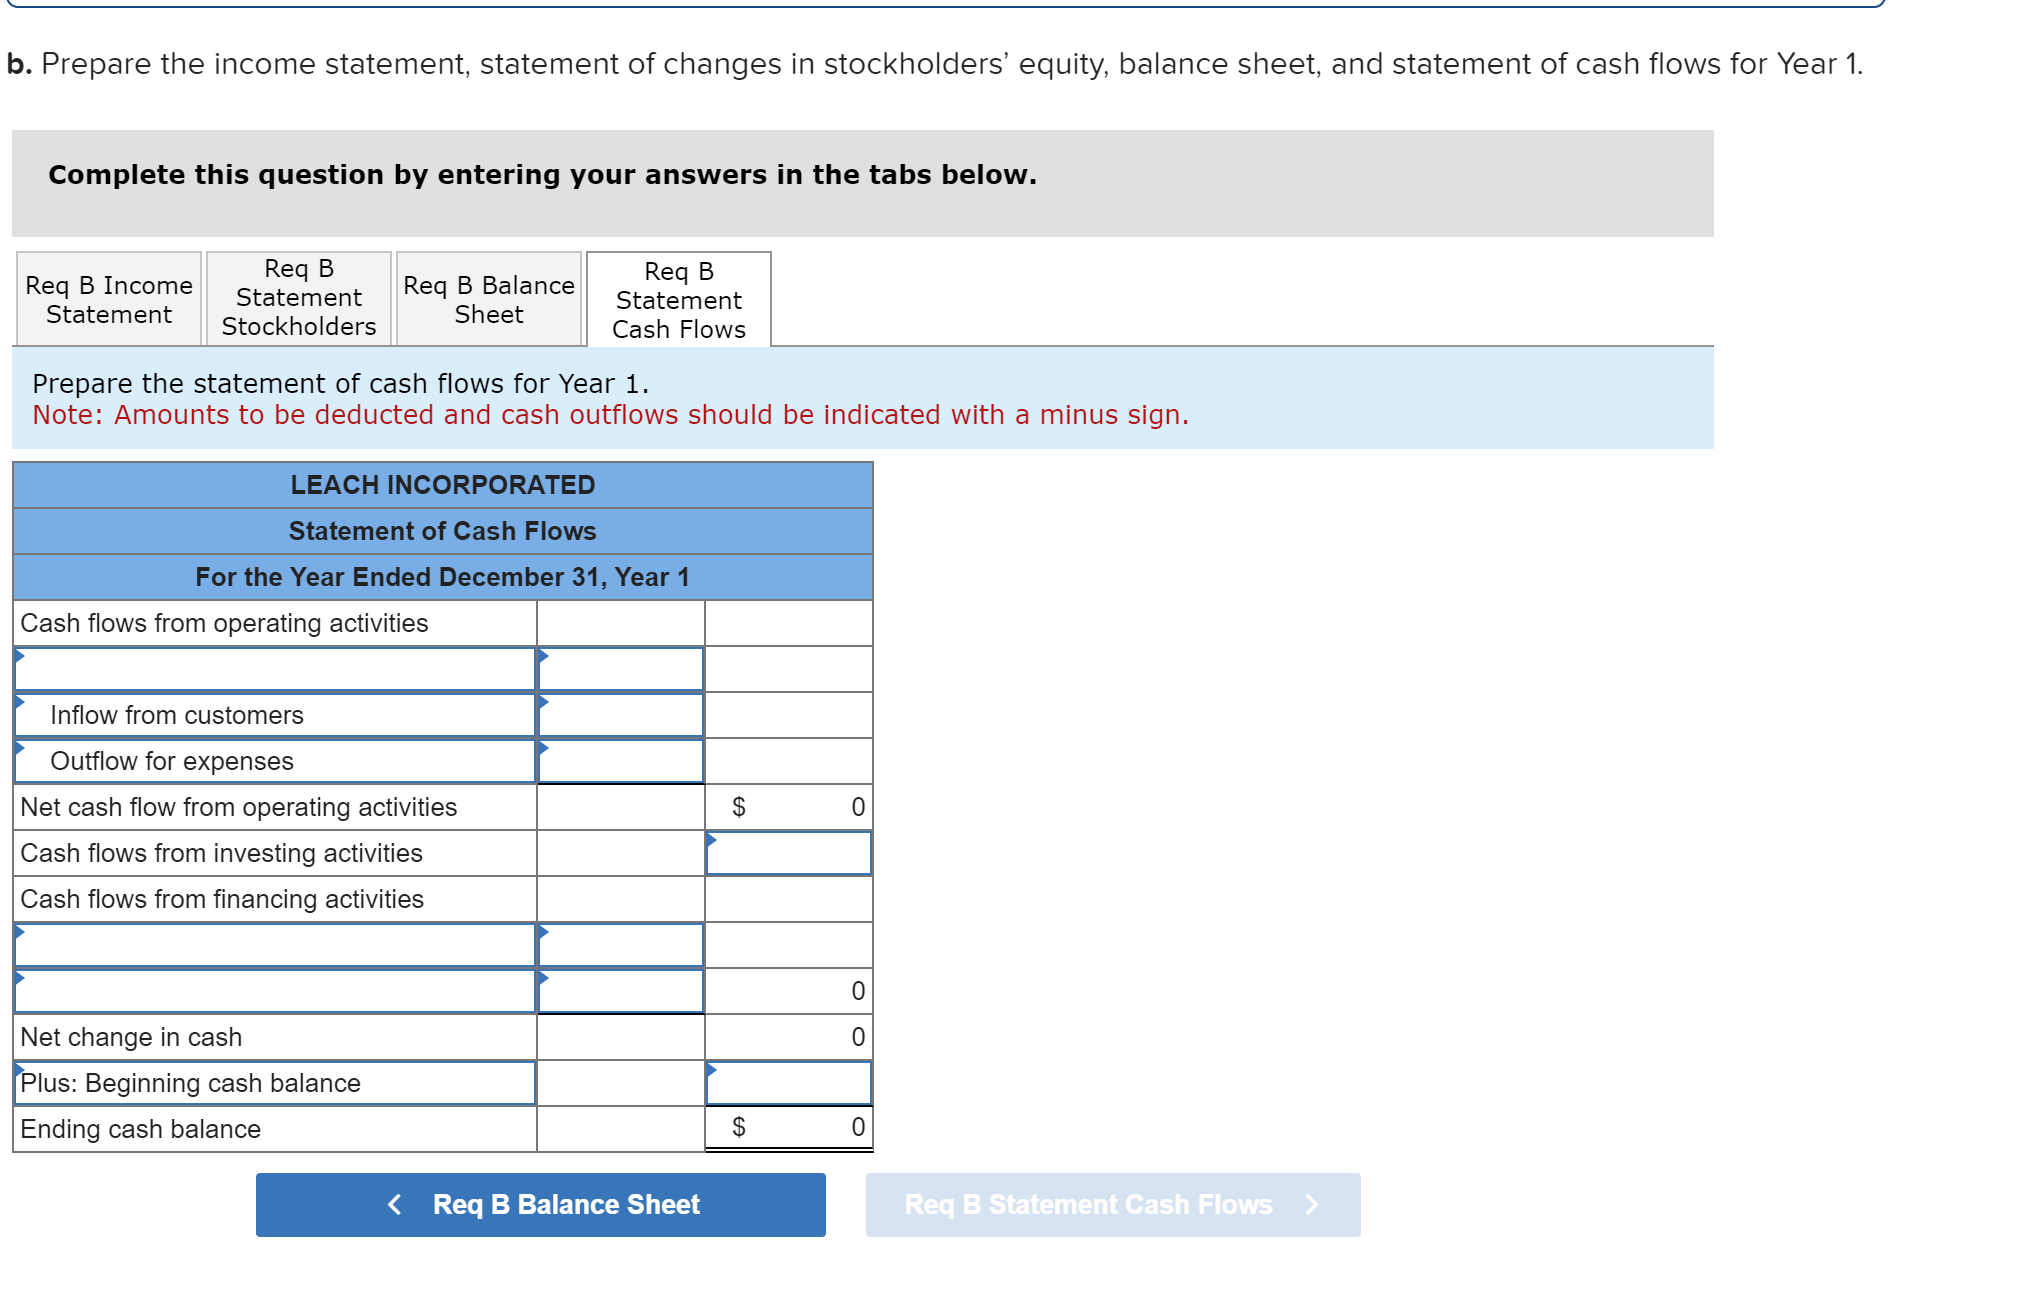Click the Statement of Cash Flows header row

442,531
